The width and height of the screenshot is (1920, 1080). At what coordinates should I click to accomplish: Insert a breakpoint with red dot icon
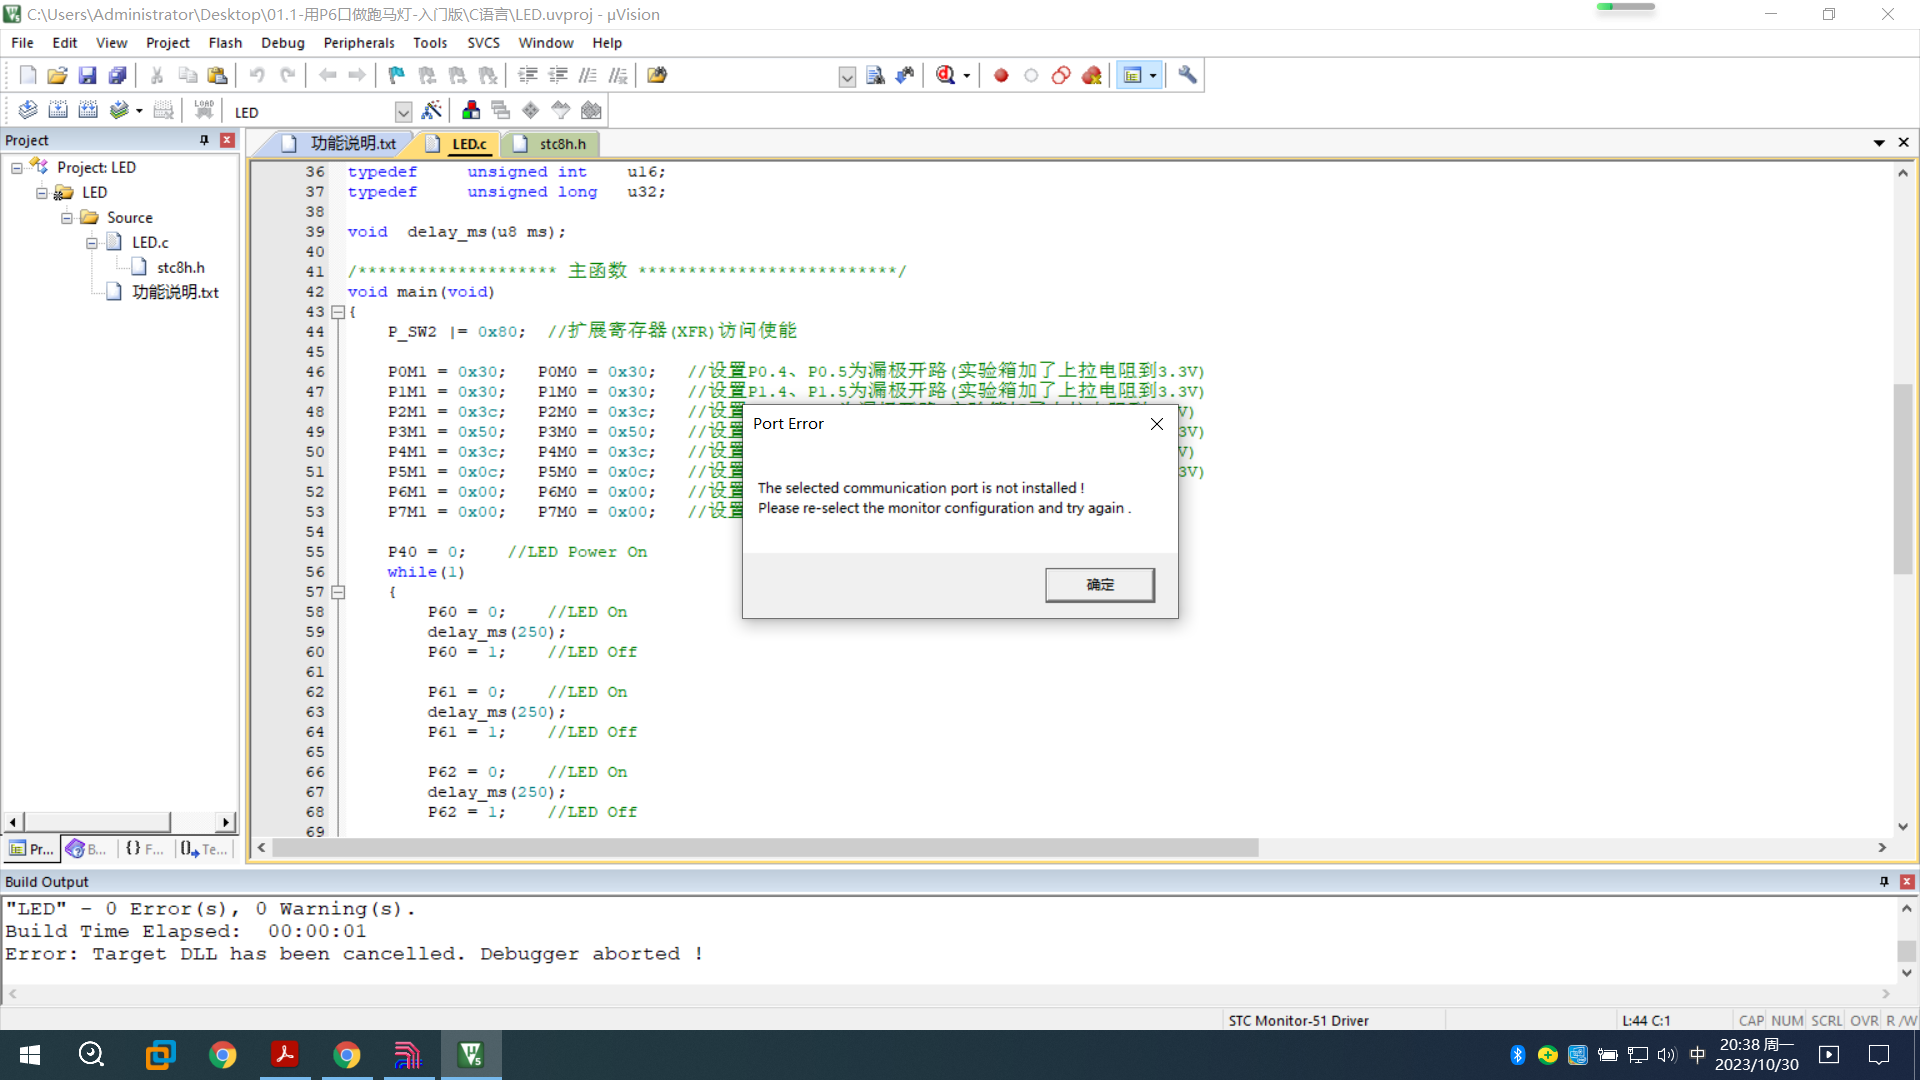click(1001, 75)
